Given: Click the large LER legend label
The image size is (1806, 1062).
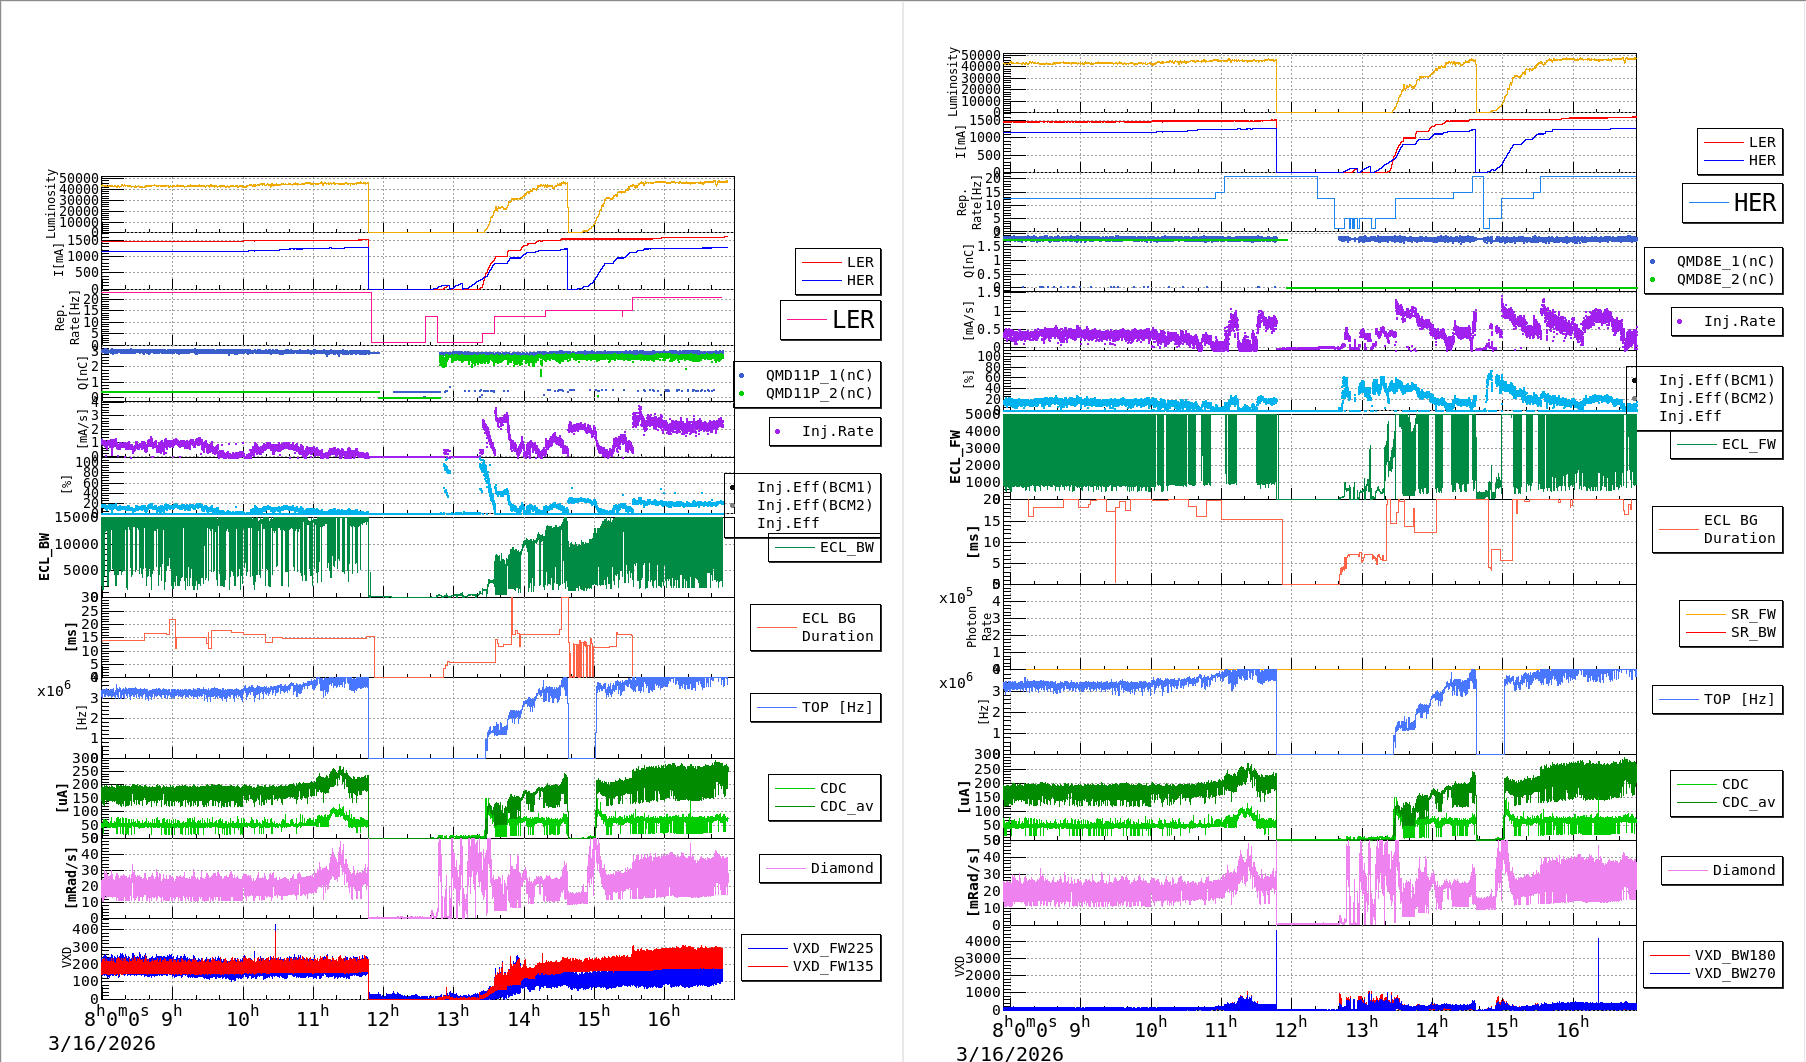Looking at the screenshot, I should [852, 320].
